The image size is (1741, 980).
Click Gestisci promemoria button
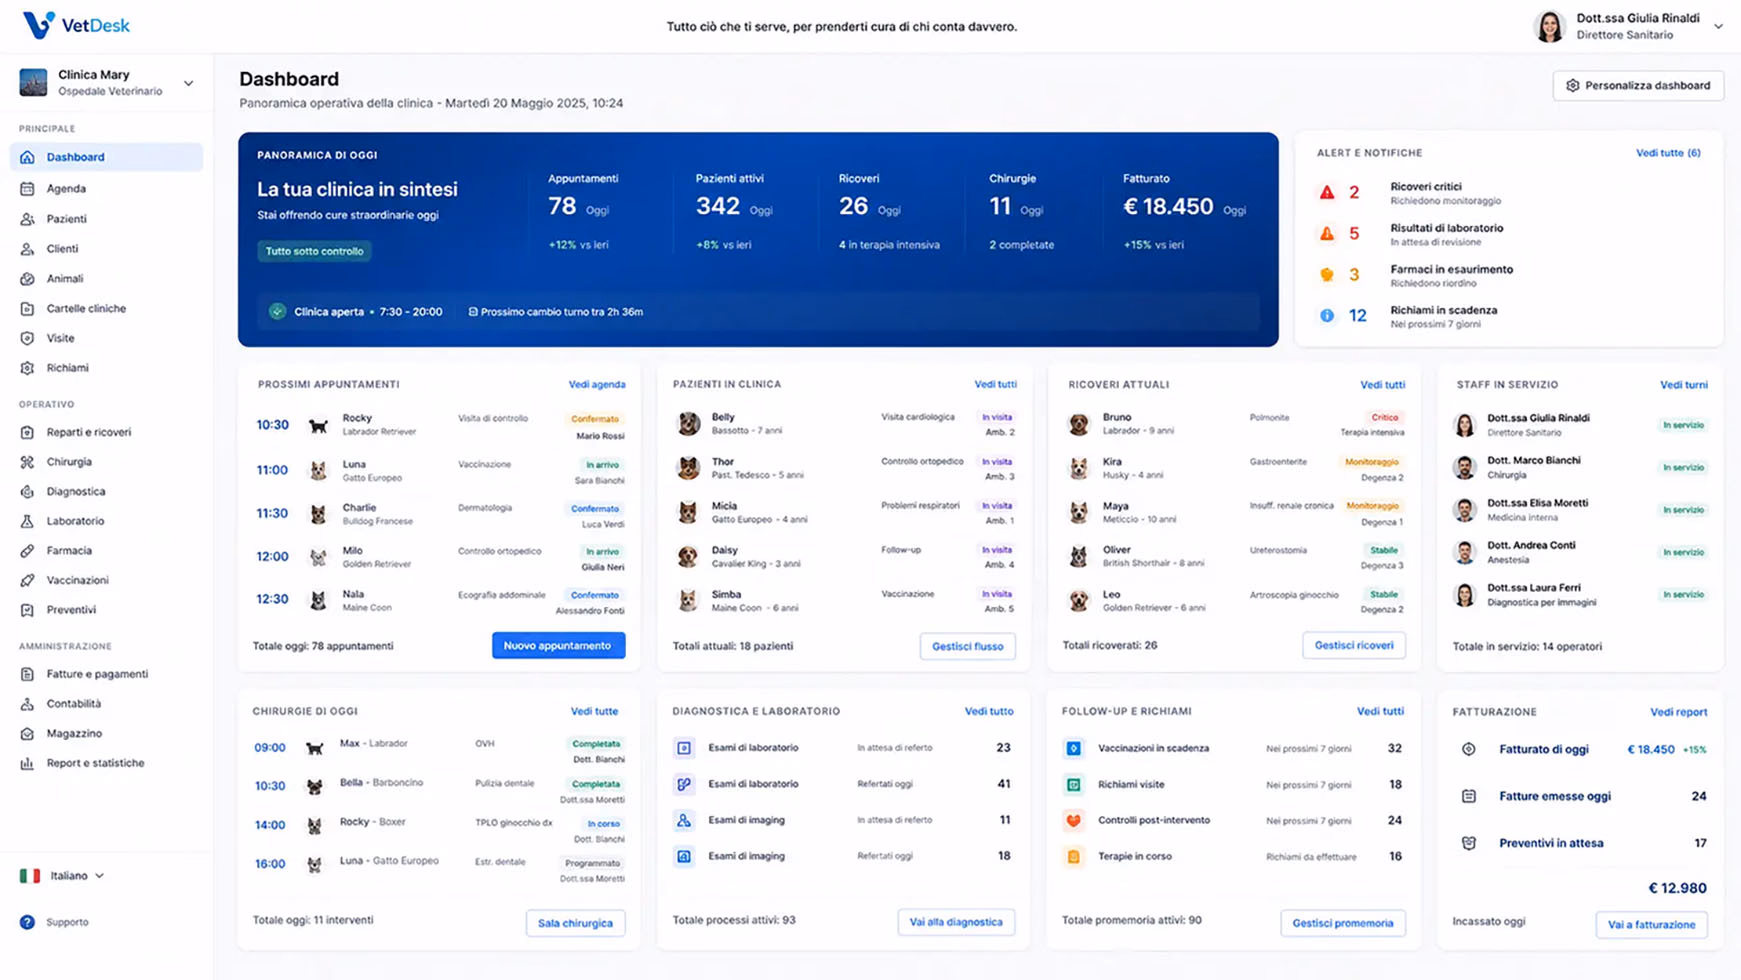coord(1342,923)
